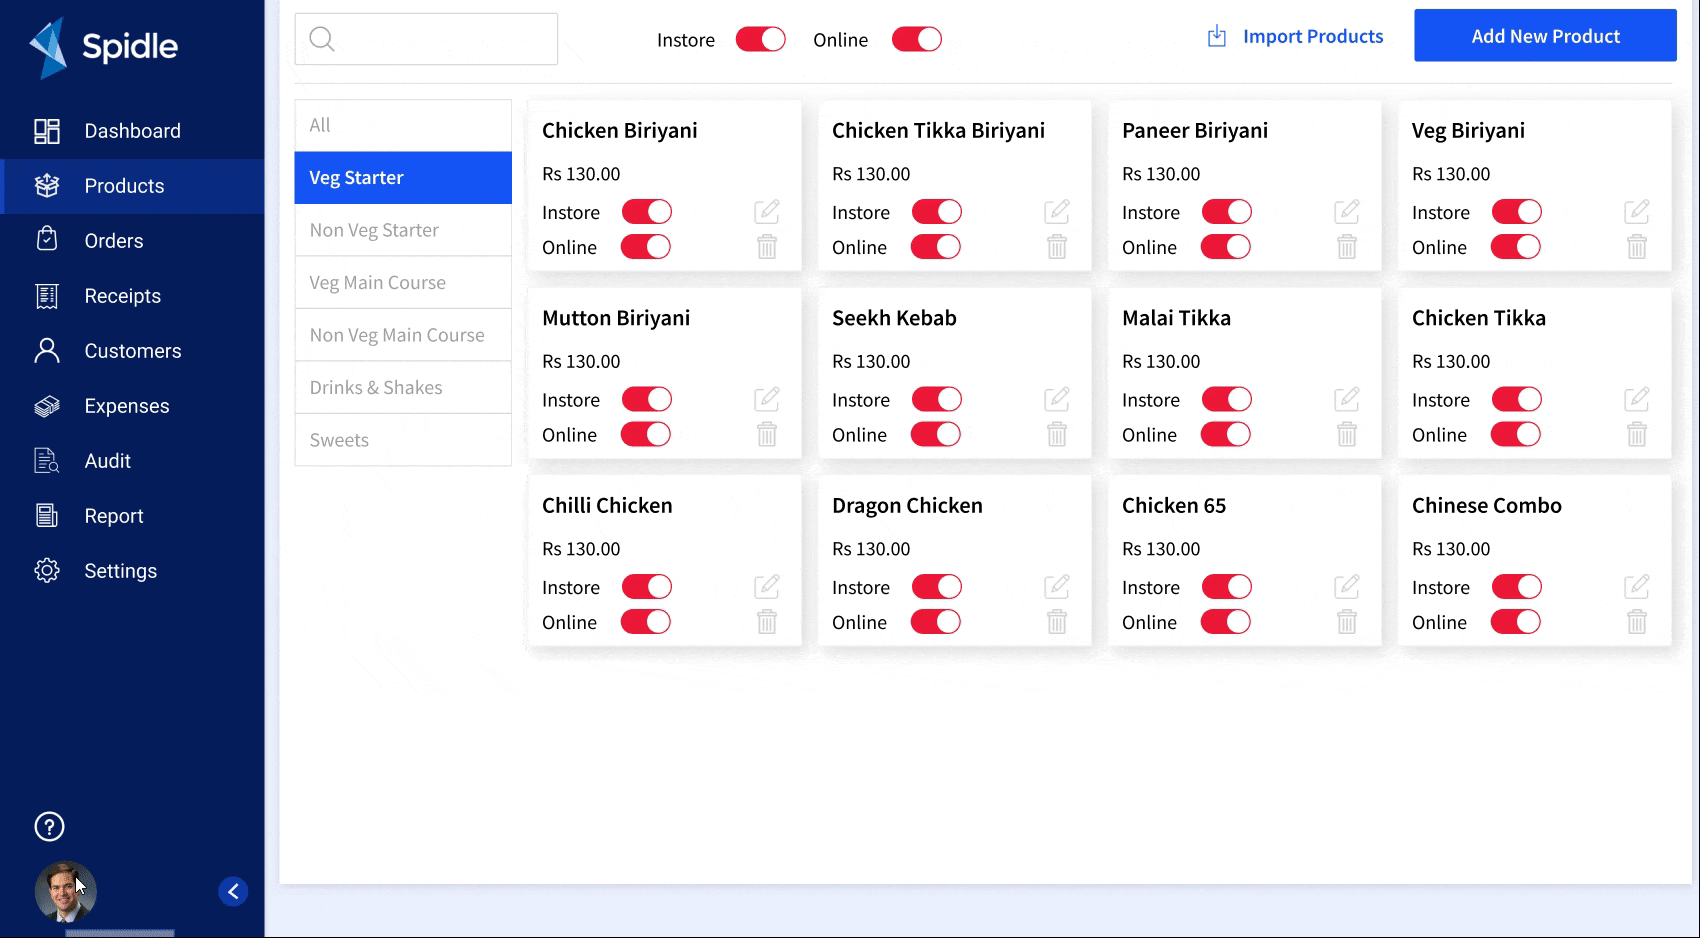The height and width of the screenshot is (938, 1700).
Task: Select the All category
Action: [x=403, y=125]
